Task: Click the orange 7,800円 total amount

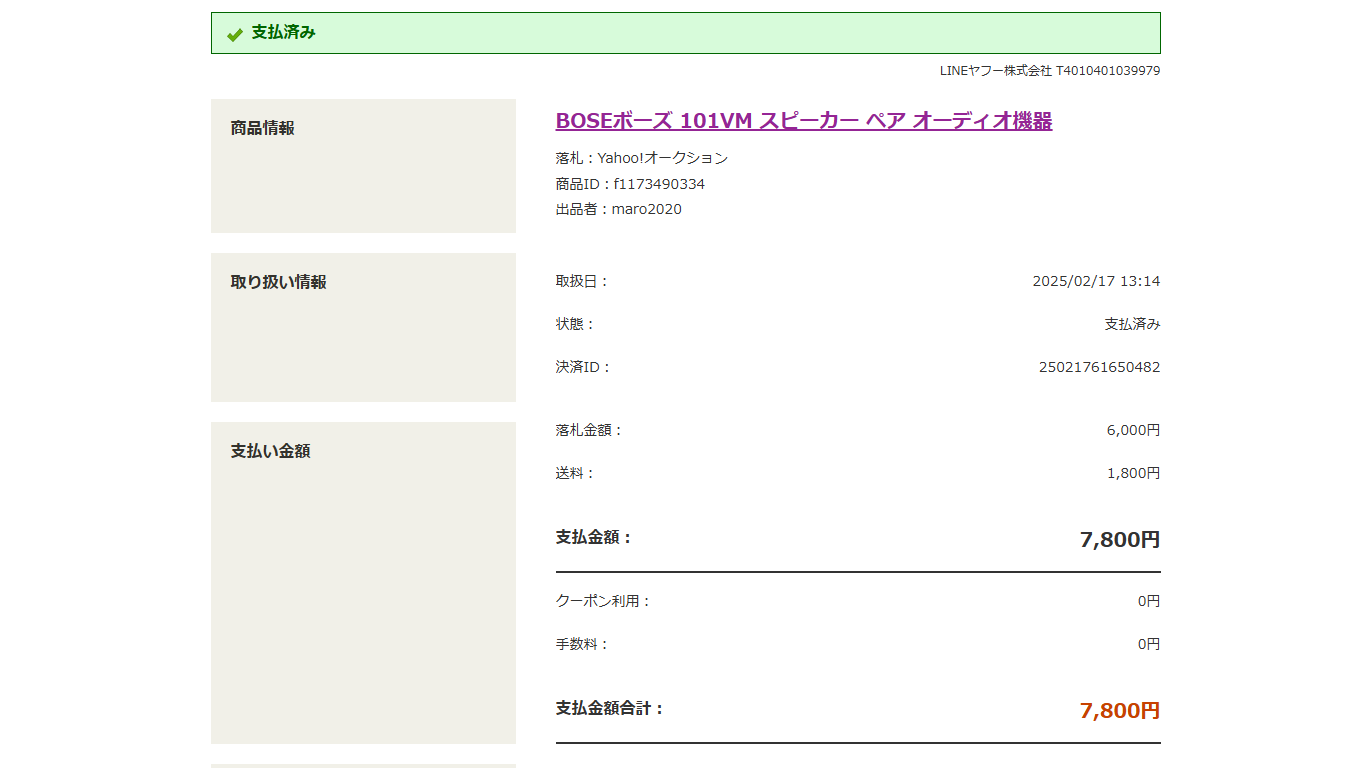Action: click(x=1119, y=711)
